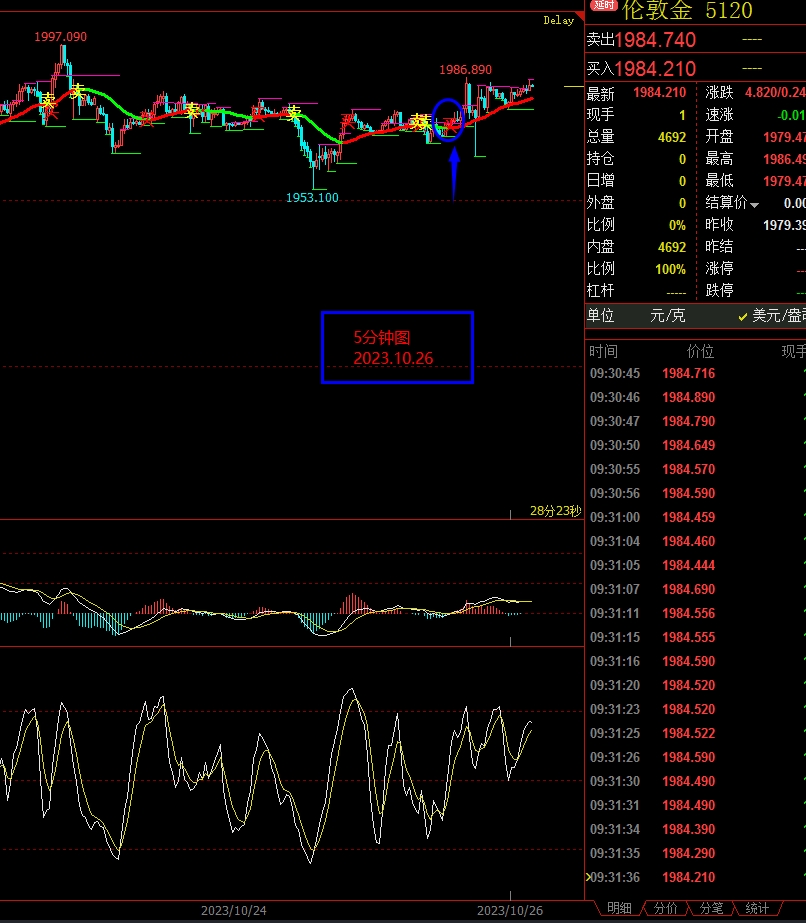Image resolution: width=806 pixels, height=923 pixels.
Task: Click the 时间 column header
Action: click(603, 351)
